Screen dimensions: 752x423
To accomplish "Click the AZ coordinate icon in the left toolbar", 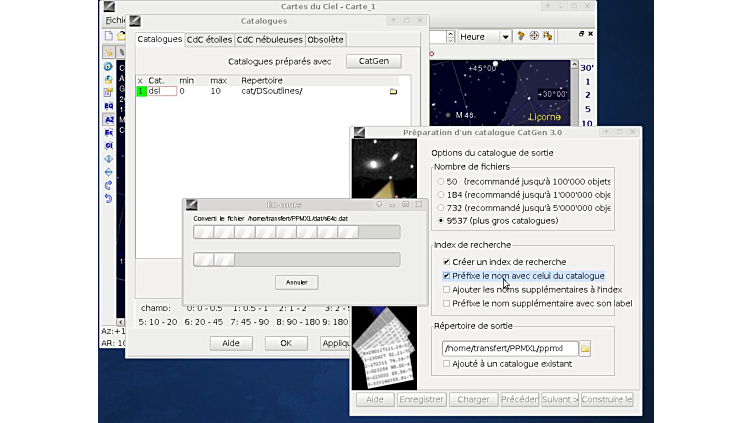I will point(109,119).
